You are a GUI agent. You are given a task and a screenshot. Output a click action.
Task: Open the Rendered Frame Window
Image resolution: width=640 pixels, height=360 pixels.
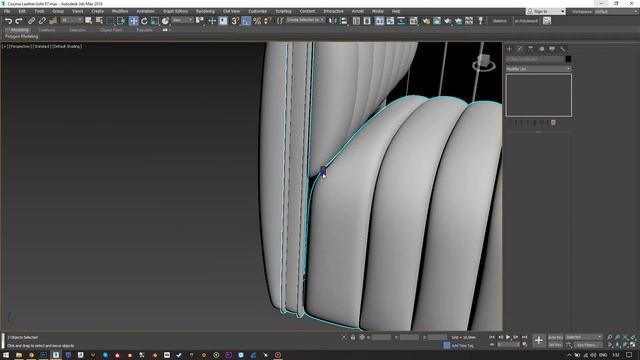coord(437,21)
